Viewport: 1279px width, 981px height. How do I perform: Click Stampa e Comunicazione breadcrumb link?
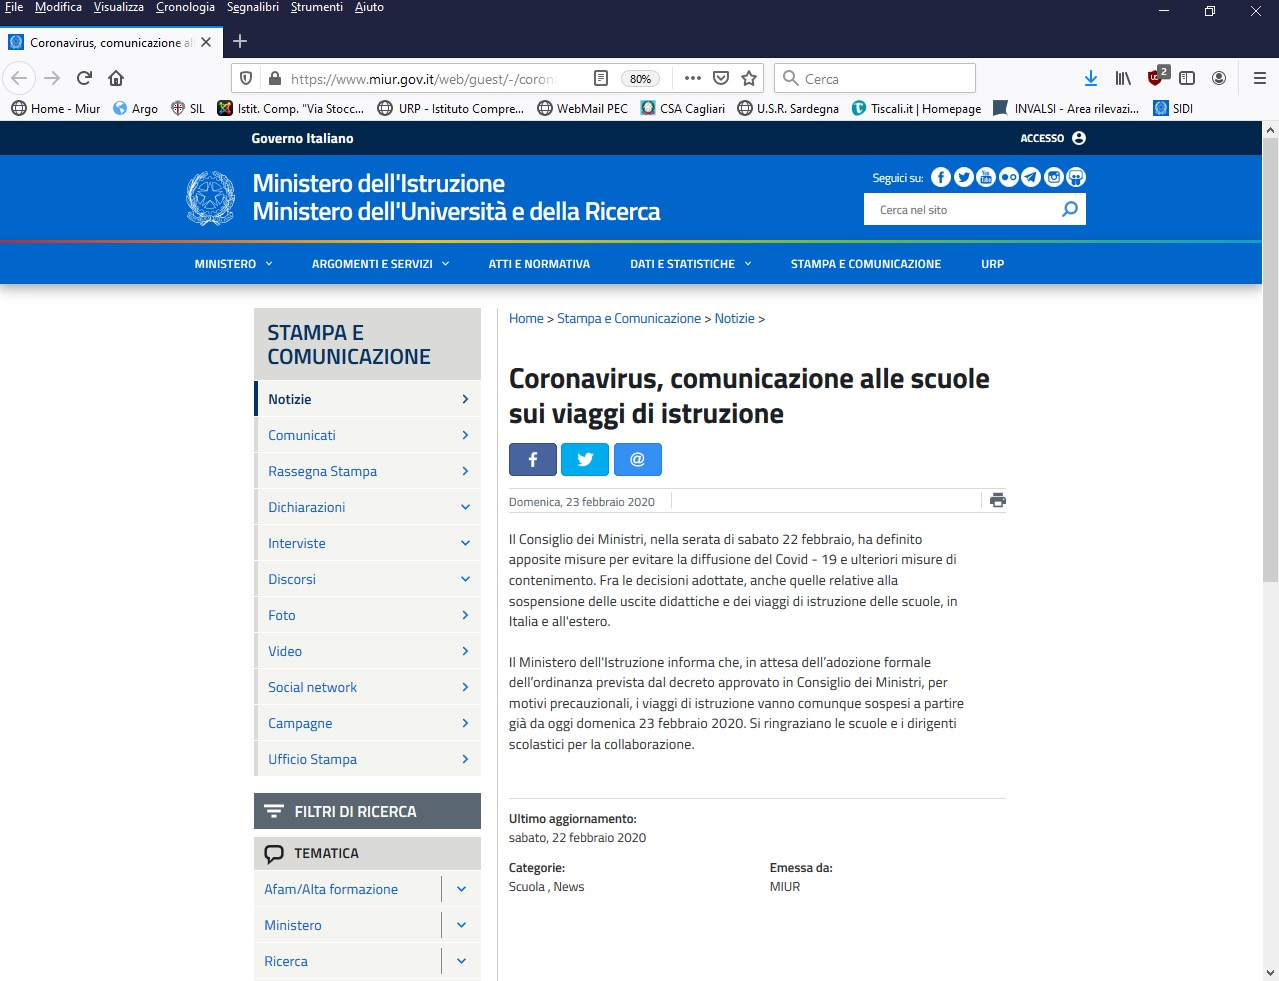628,318
